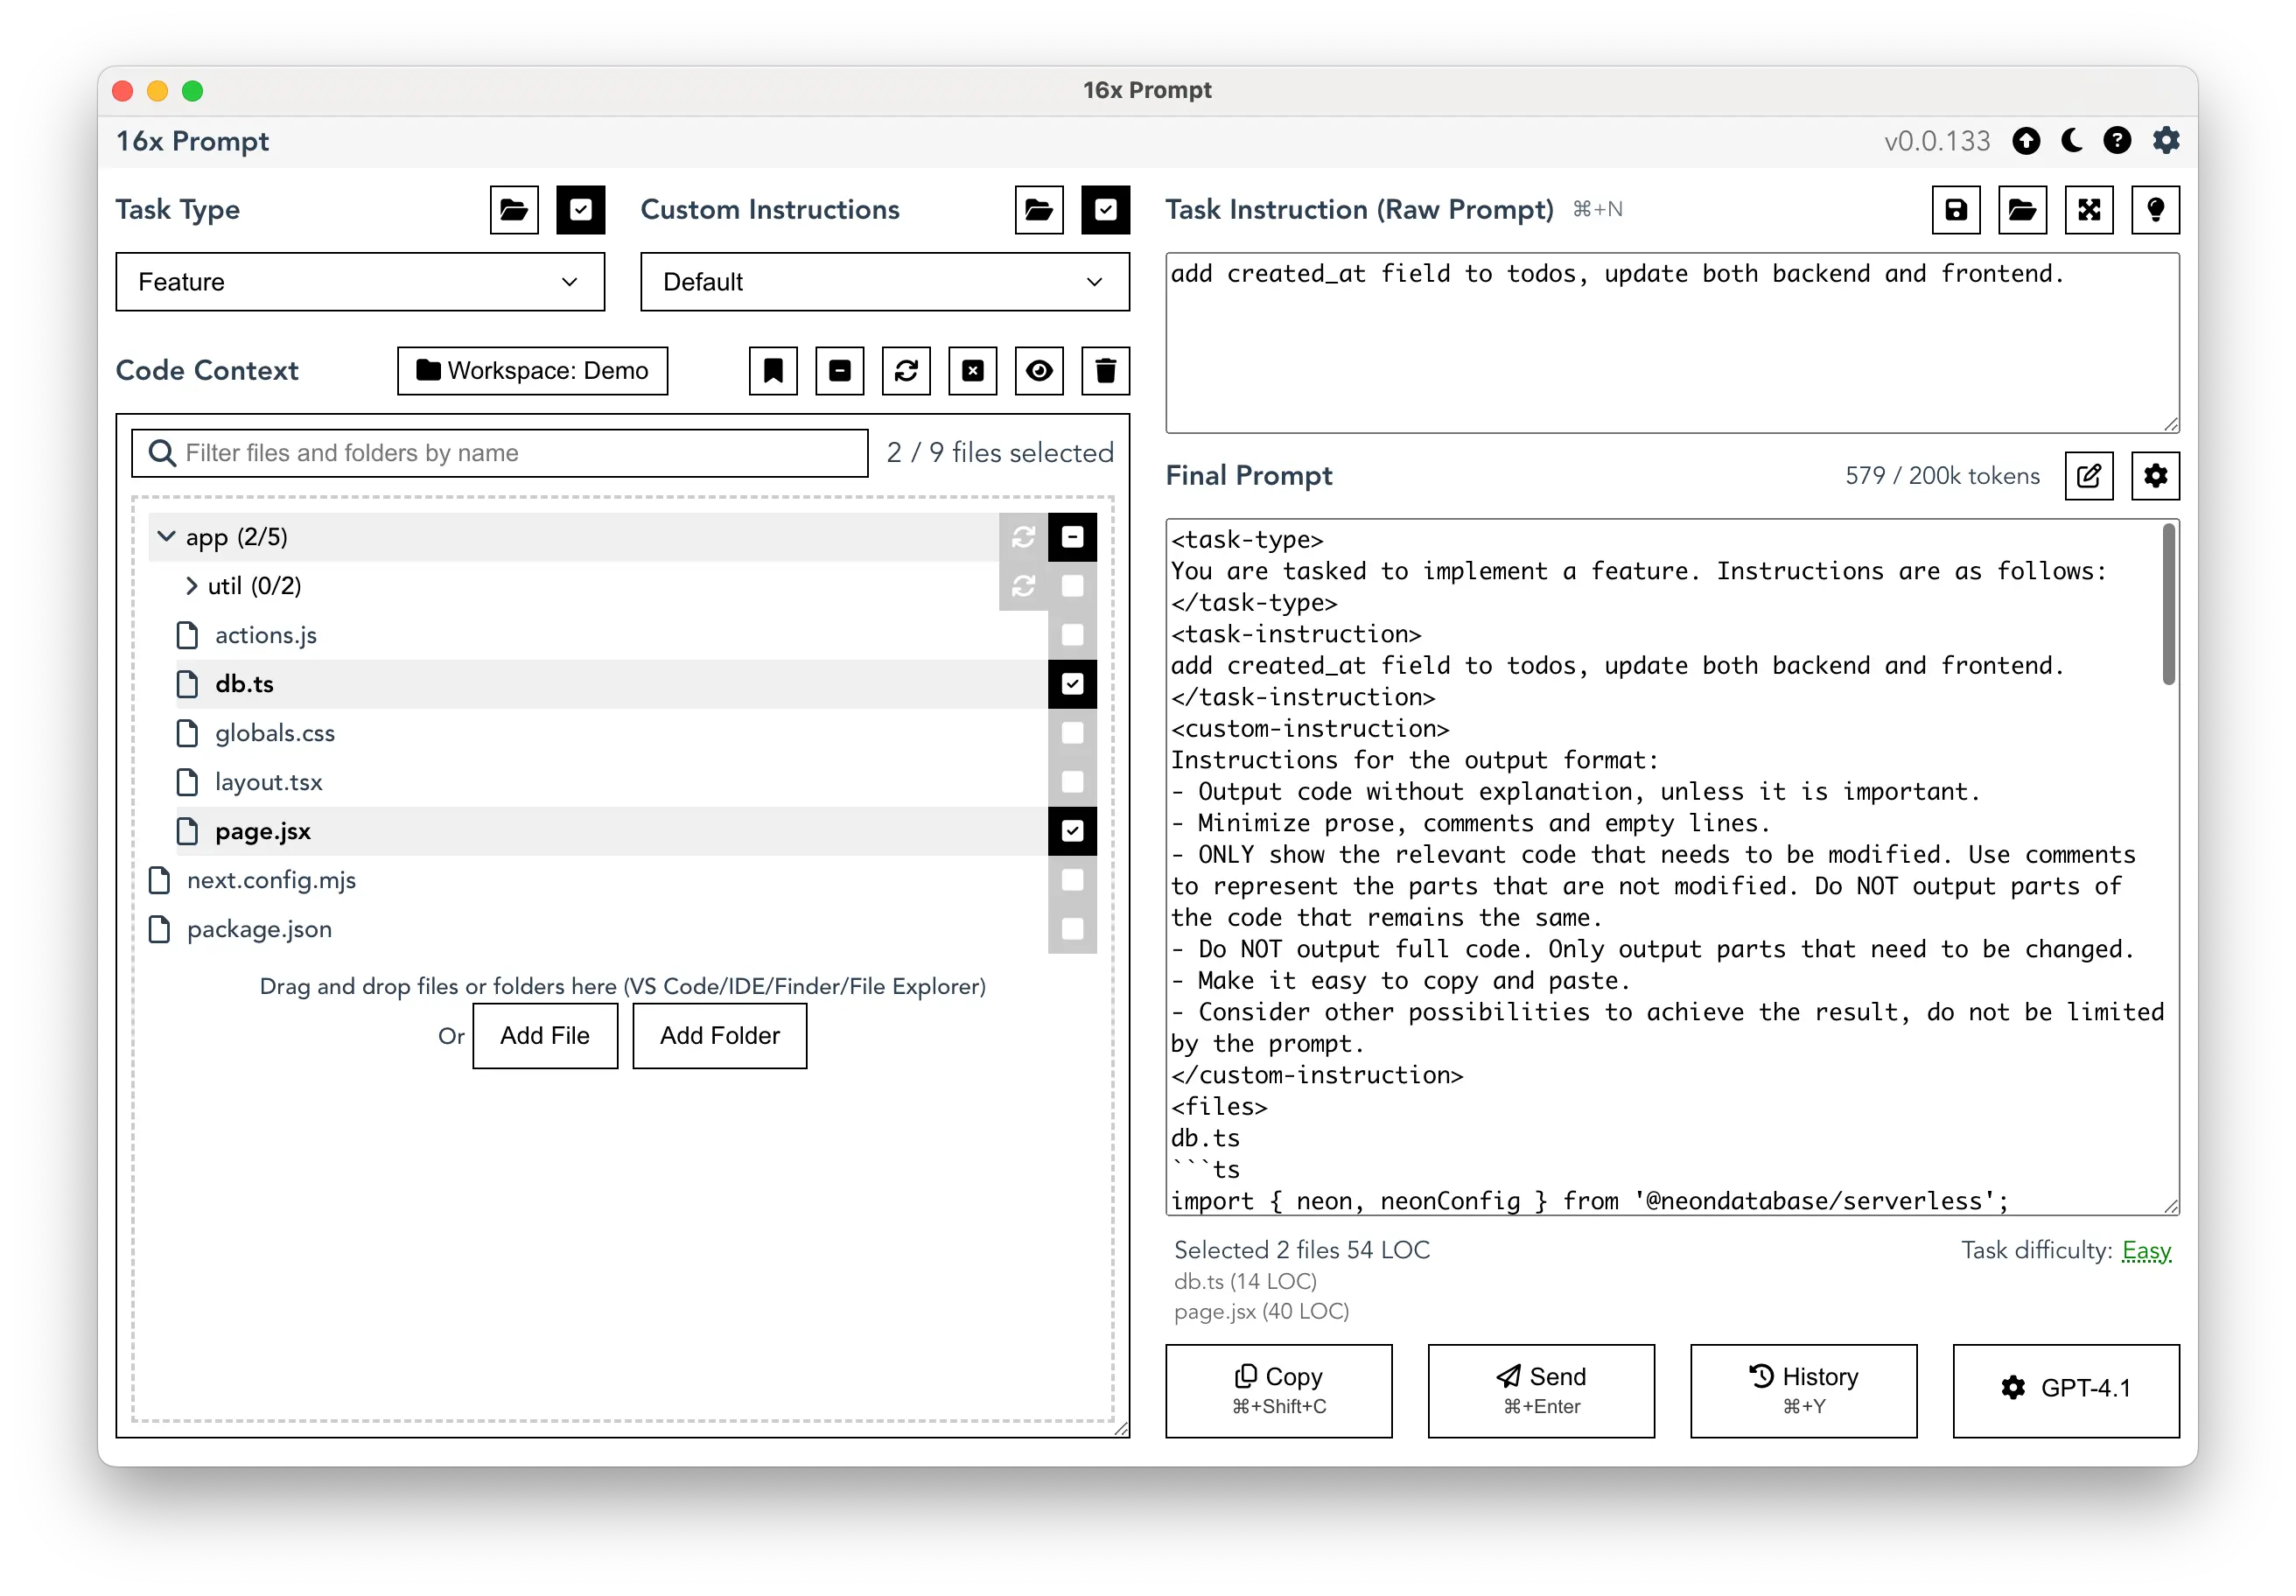Edit the final prompt with the pencil icon

(2089, 476)
